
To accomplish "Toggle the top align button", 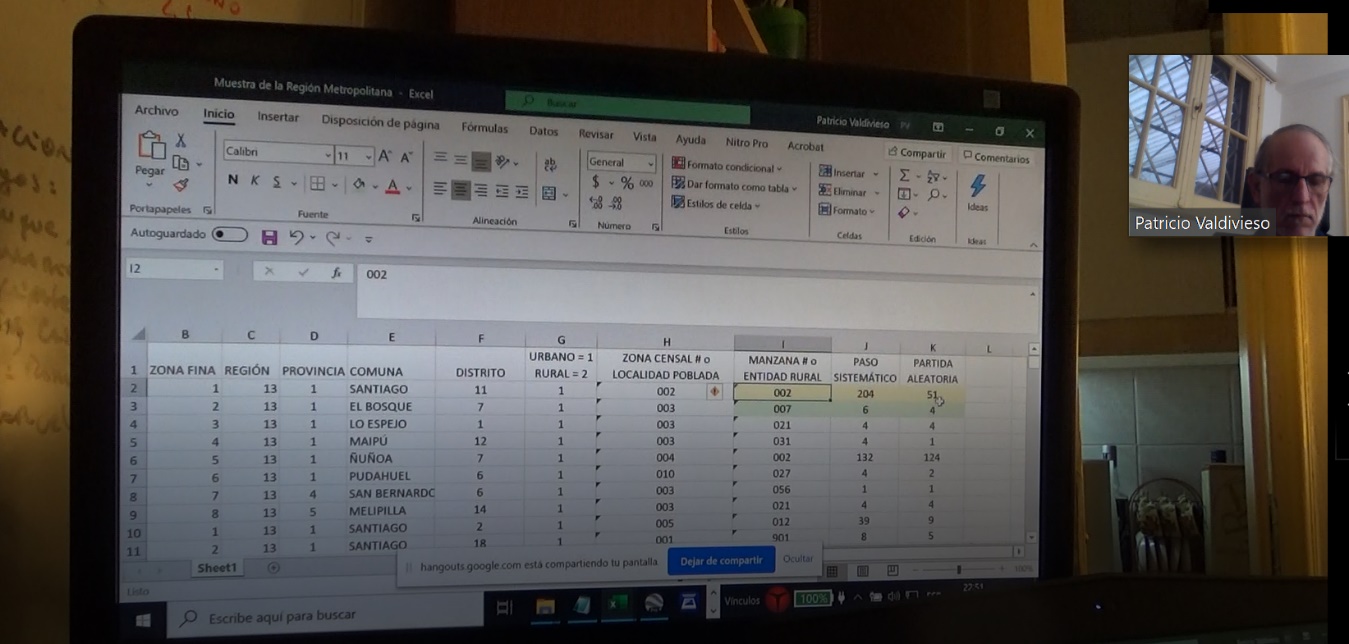I will [x=440, y=158].
